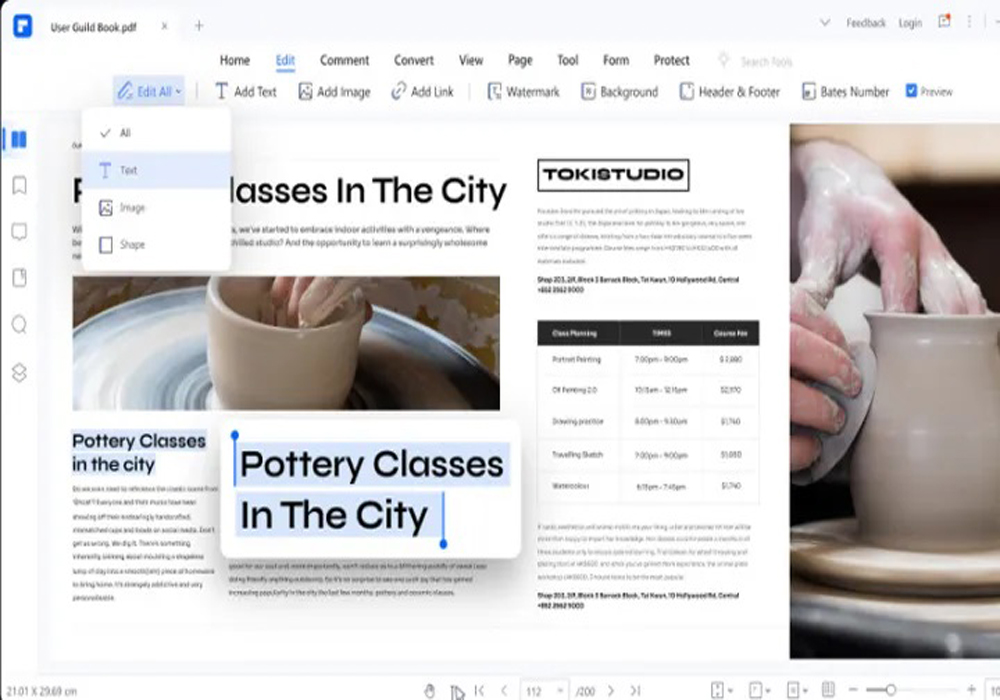1000x700 pixels.
Task: Zoom out with the minus button
Action: (x=853, y=690)
